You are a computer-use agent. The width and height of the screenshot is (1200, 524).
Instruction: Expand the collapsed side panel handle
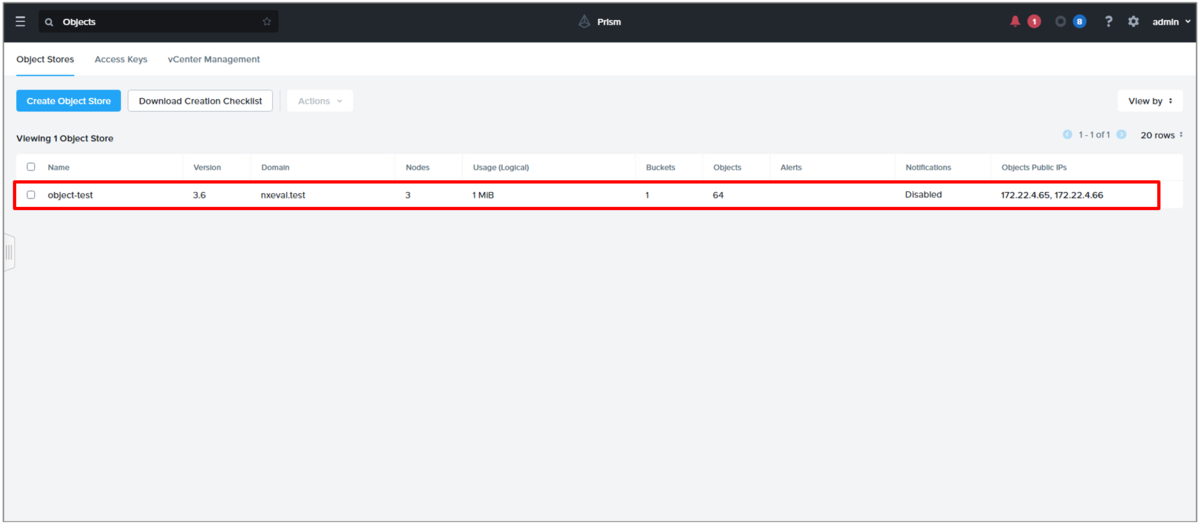[x=9, y=252]
